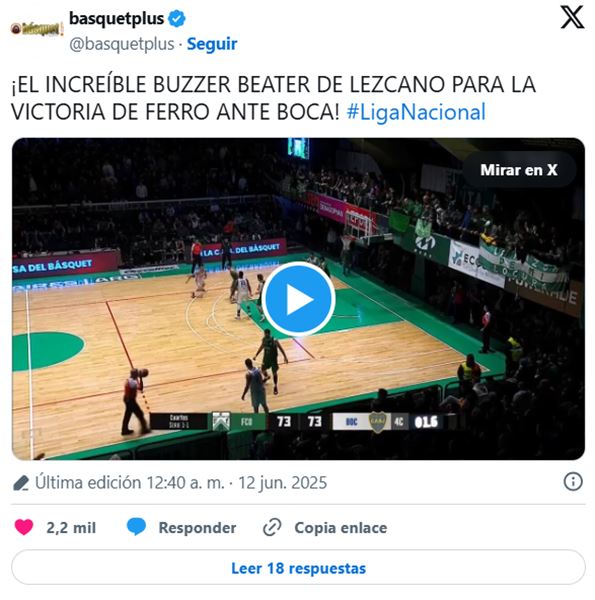Screen dimensions: 595x600
Task: Click the basquetplus display name
Action: pos(117,19)
